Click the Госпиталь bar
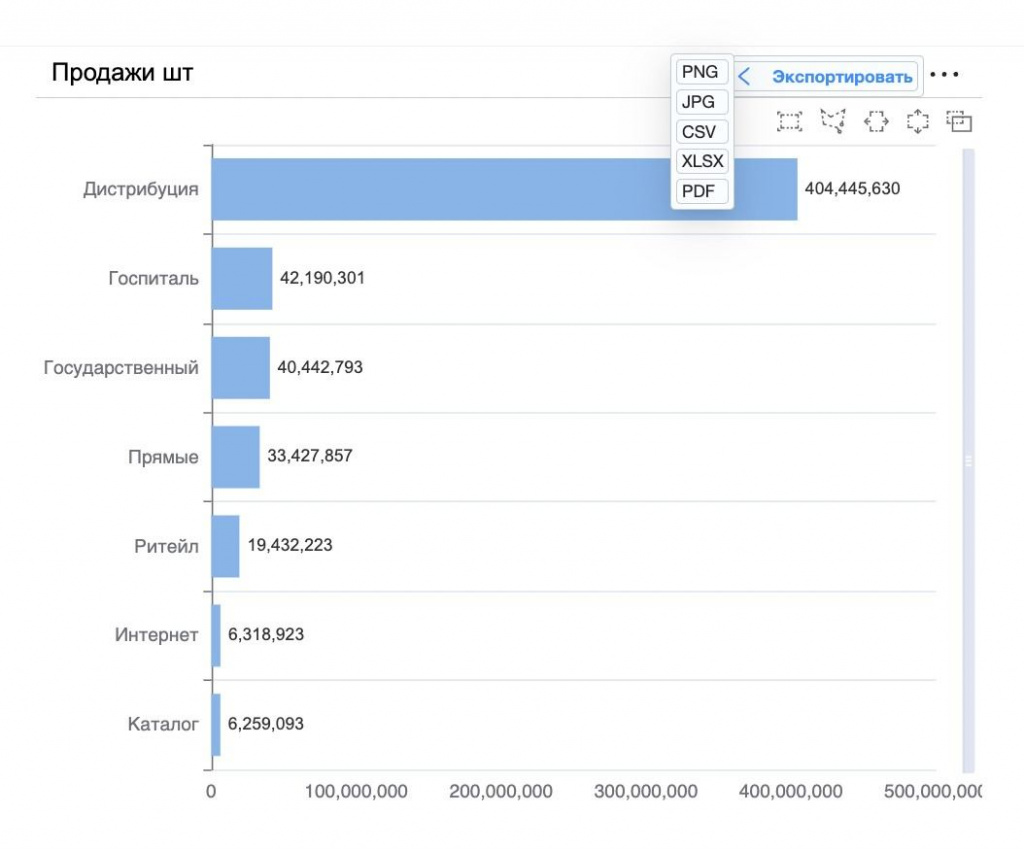The width and height of the screenshot is (1024, 849). click(x=242, y=278)
